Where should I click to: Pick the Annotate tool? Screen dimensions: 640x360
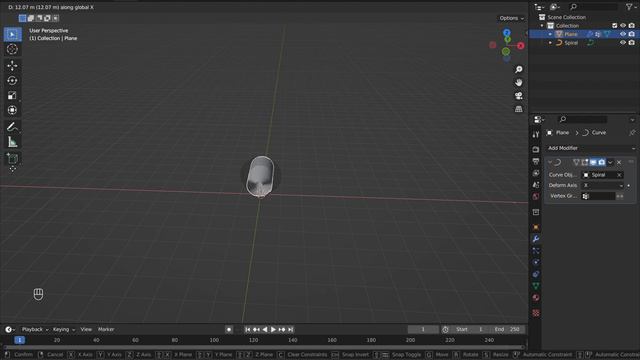coord(12,127)
